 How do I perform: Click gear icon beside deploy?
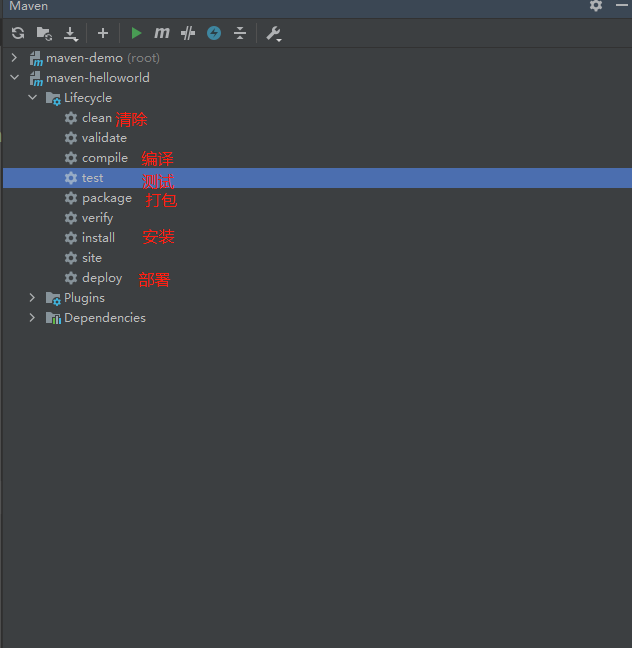[71, 278]
